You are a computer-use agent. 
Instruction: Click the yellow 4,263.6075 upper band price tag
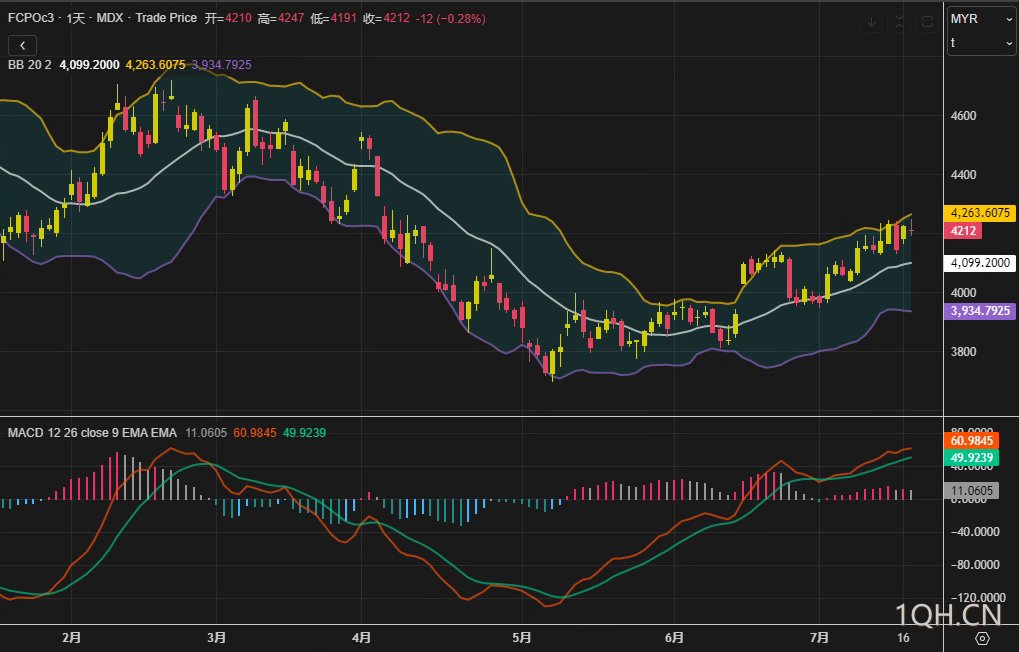[x=980, y=213]
